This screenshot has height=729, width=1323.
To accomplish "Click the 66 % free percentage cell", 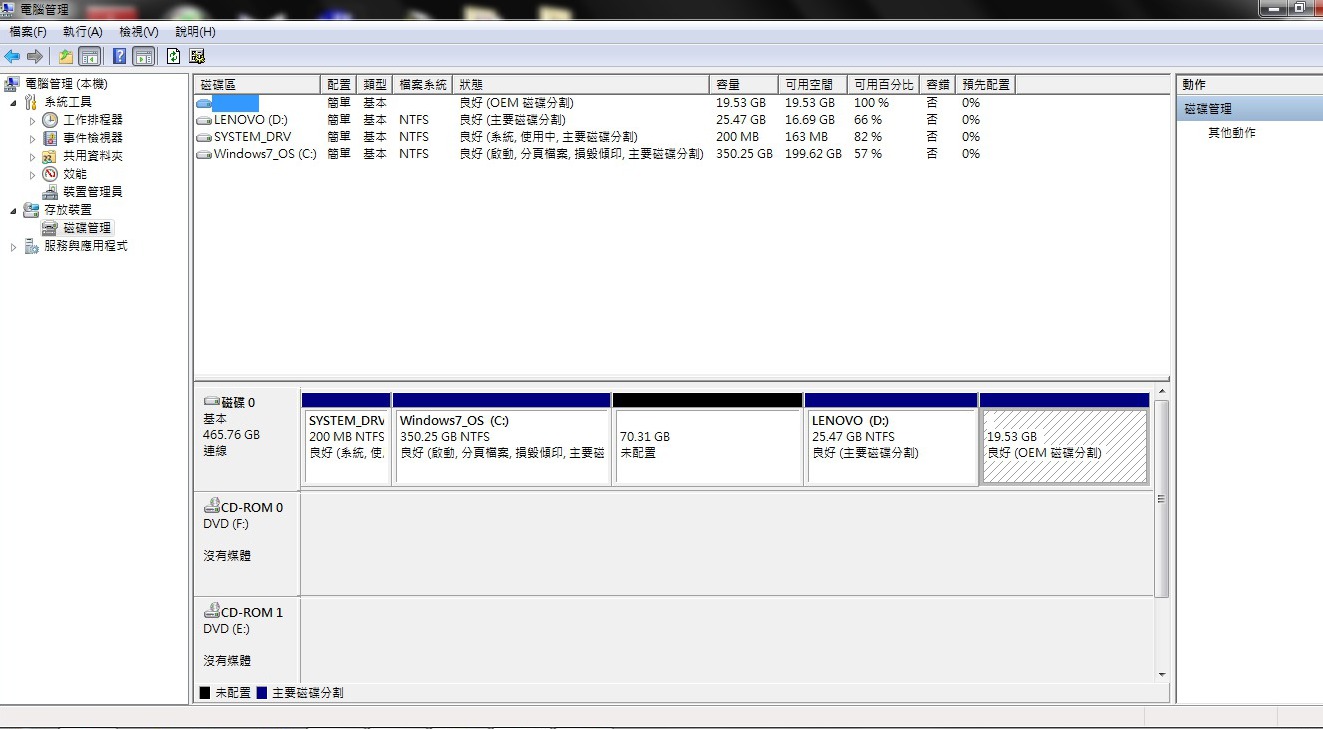I will tap(868, 120).
